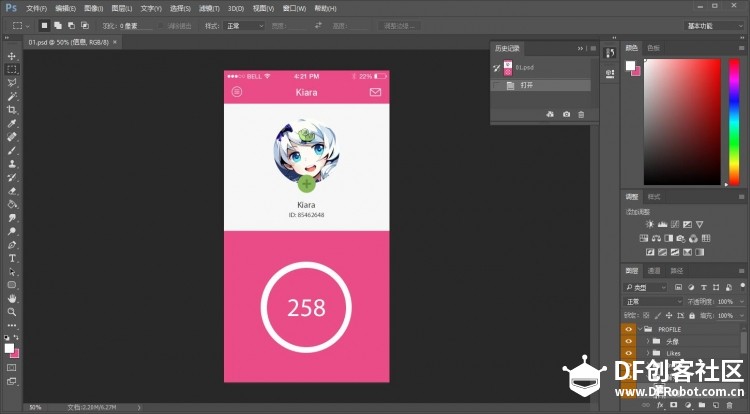Open the extra tools ellipsis menu
This screenshot has height=414, width=750.
tap(12, 325)
